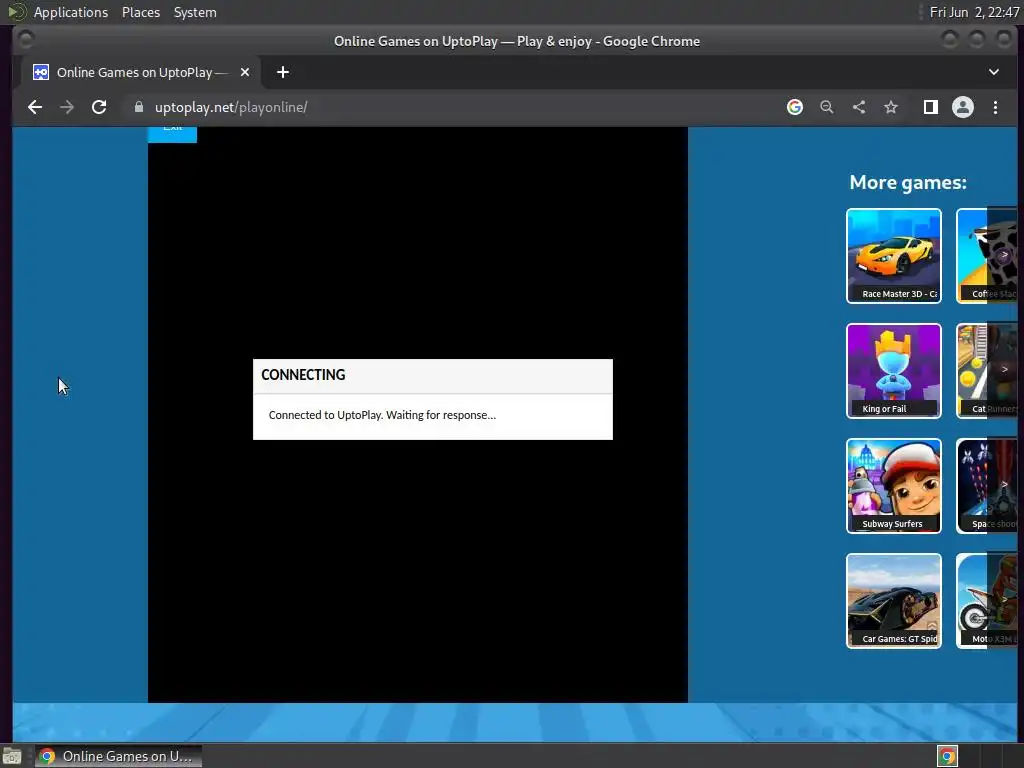1024x768 pixels.
Task: Go back to the previous page
Action: coord(35,107)
